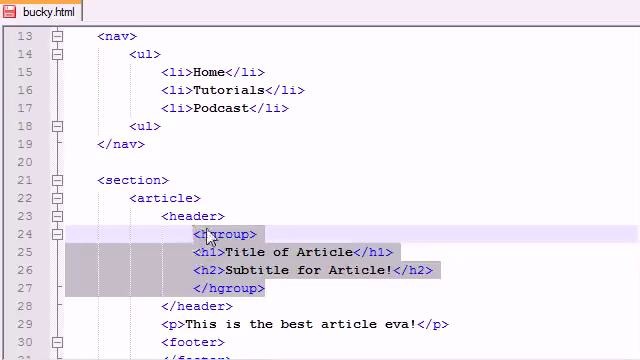Click the text 'This is the best article eva!'
This screenshot has width=640, height=360.
tap(301, 324)
